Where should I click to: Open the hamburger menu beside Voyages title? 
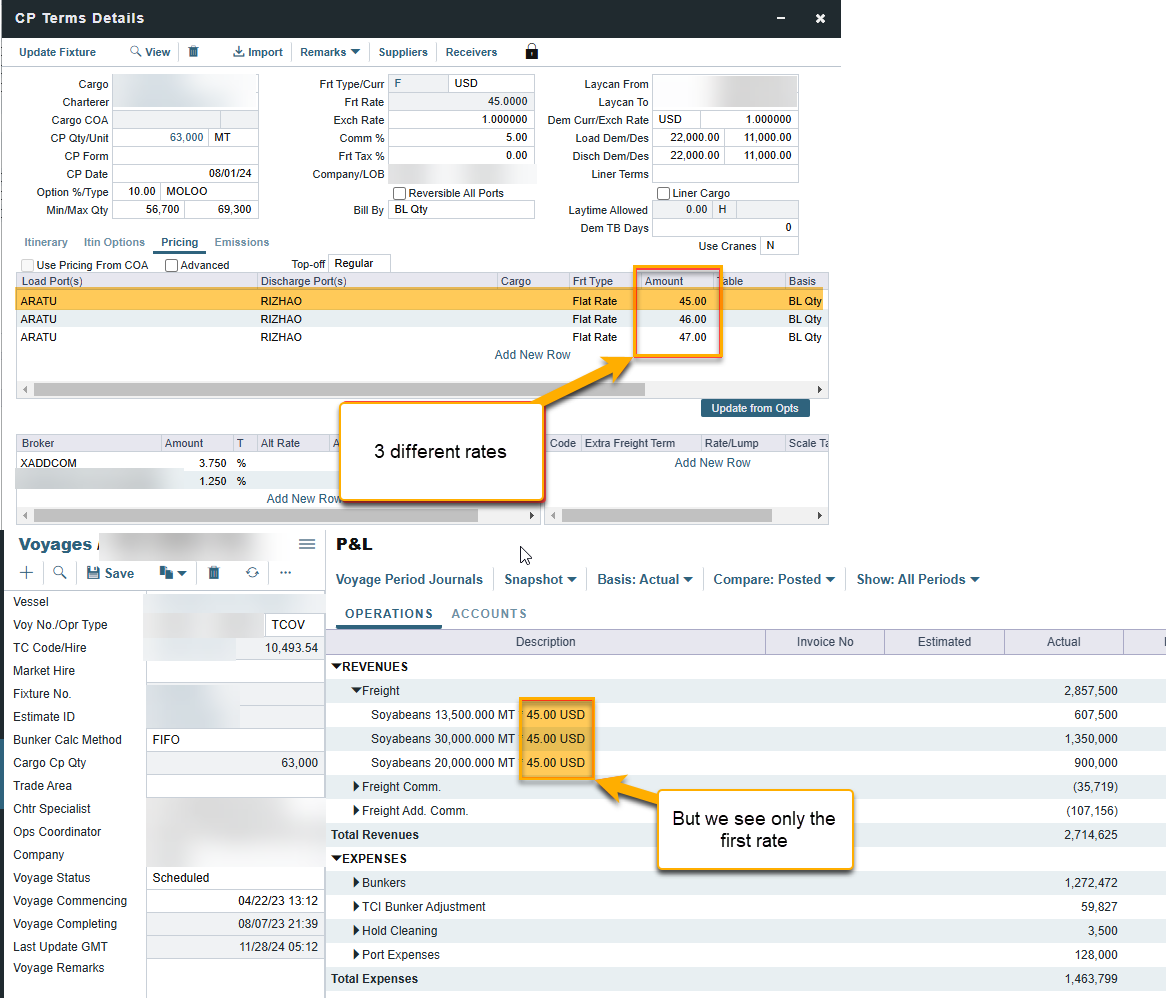[307, 544]
